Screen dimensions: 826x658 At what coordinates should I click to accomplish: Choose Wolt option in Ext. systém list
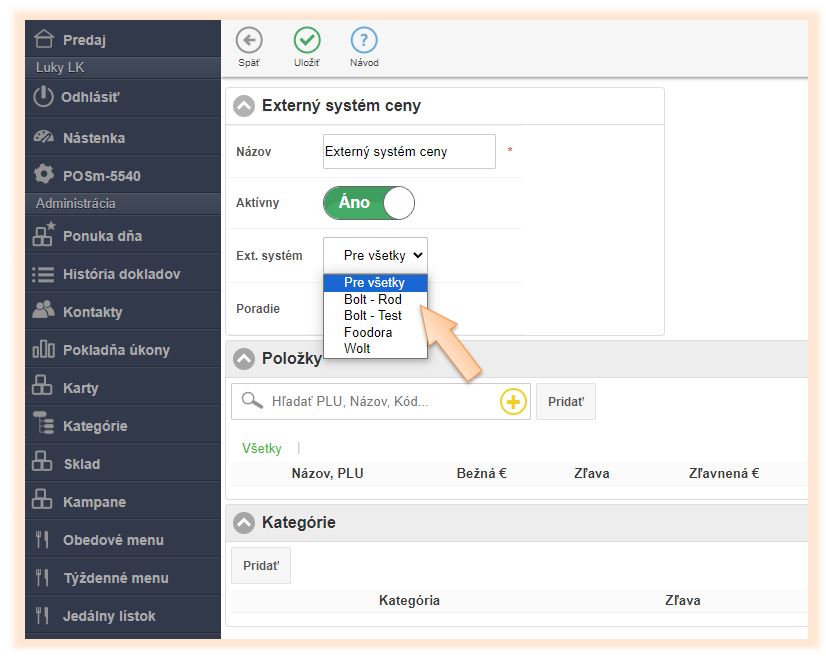click(x=357, y=348)
